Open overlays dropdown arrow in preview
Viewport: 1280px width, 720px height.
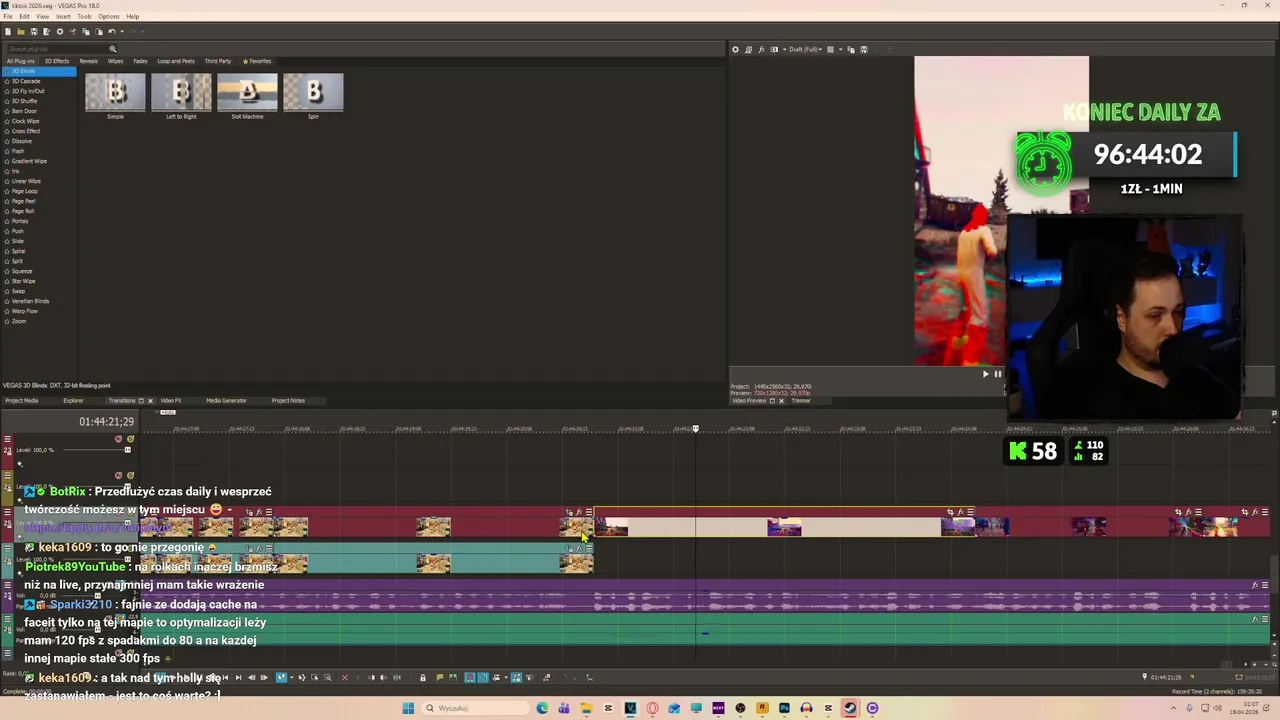[x=841, y=49]
